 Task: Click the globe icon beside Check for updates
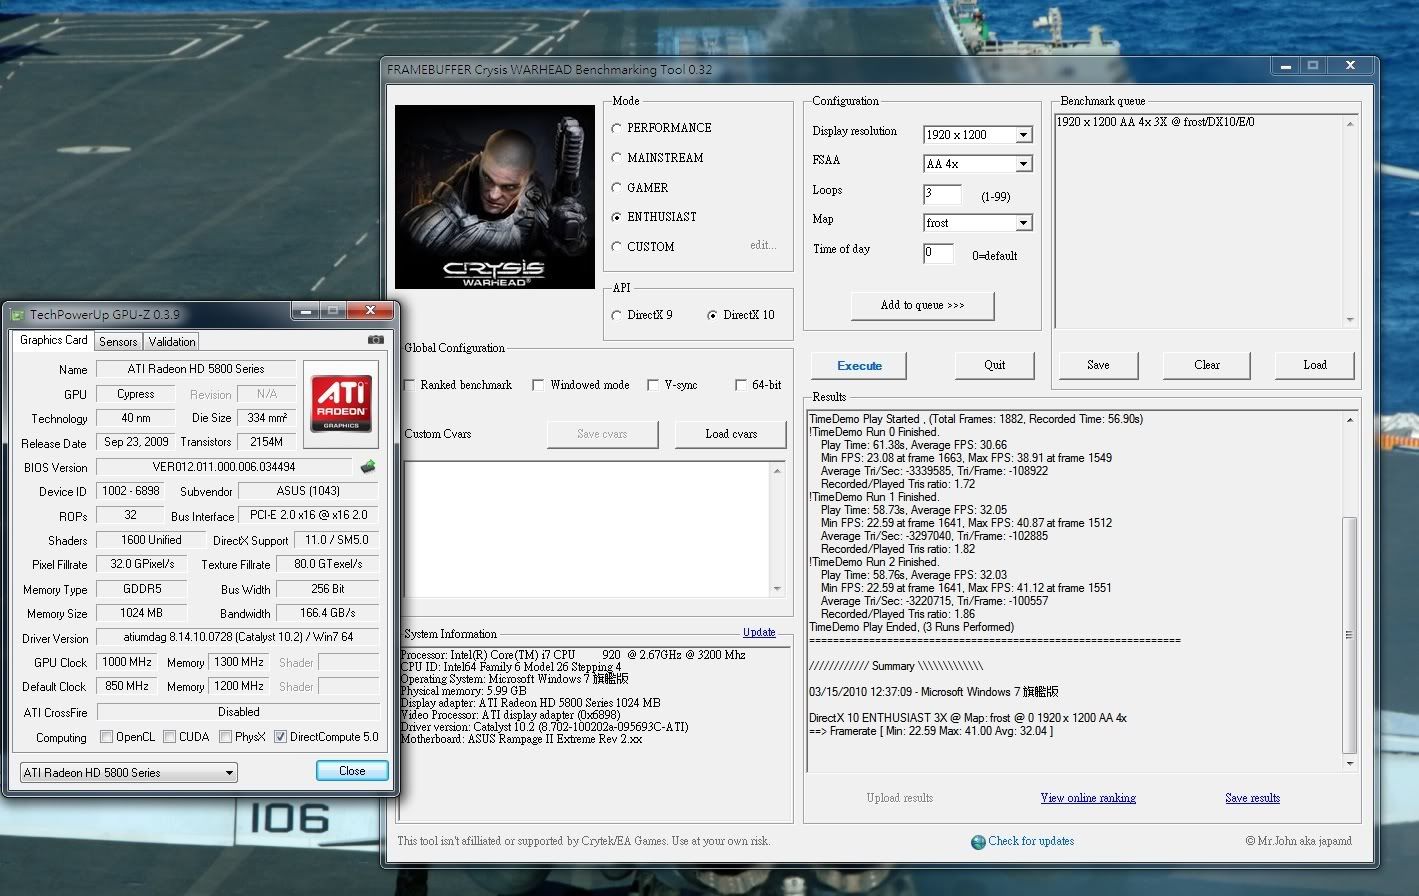(978, 842)
